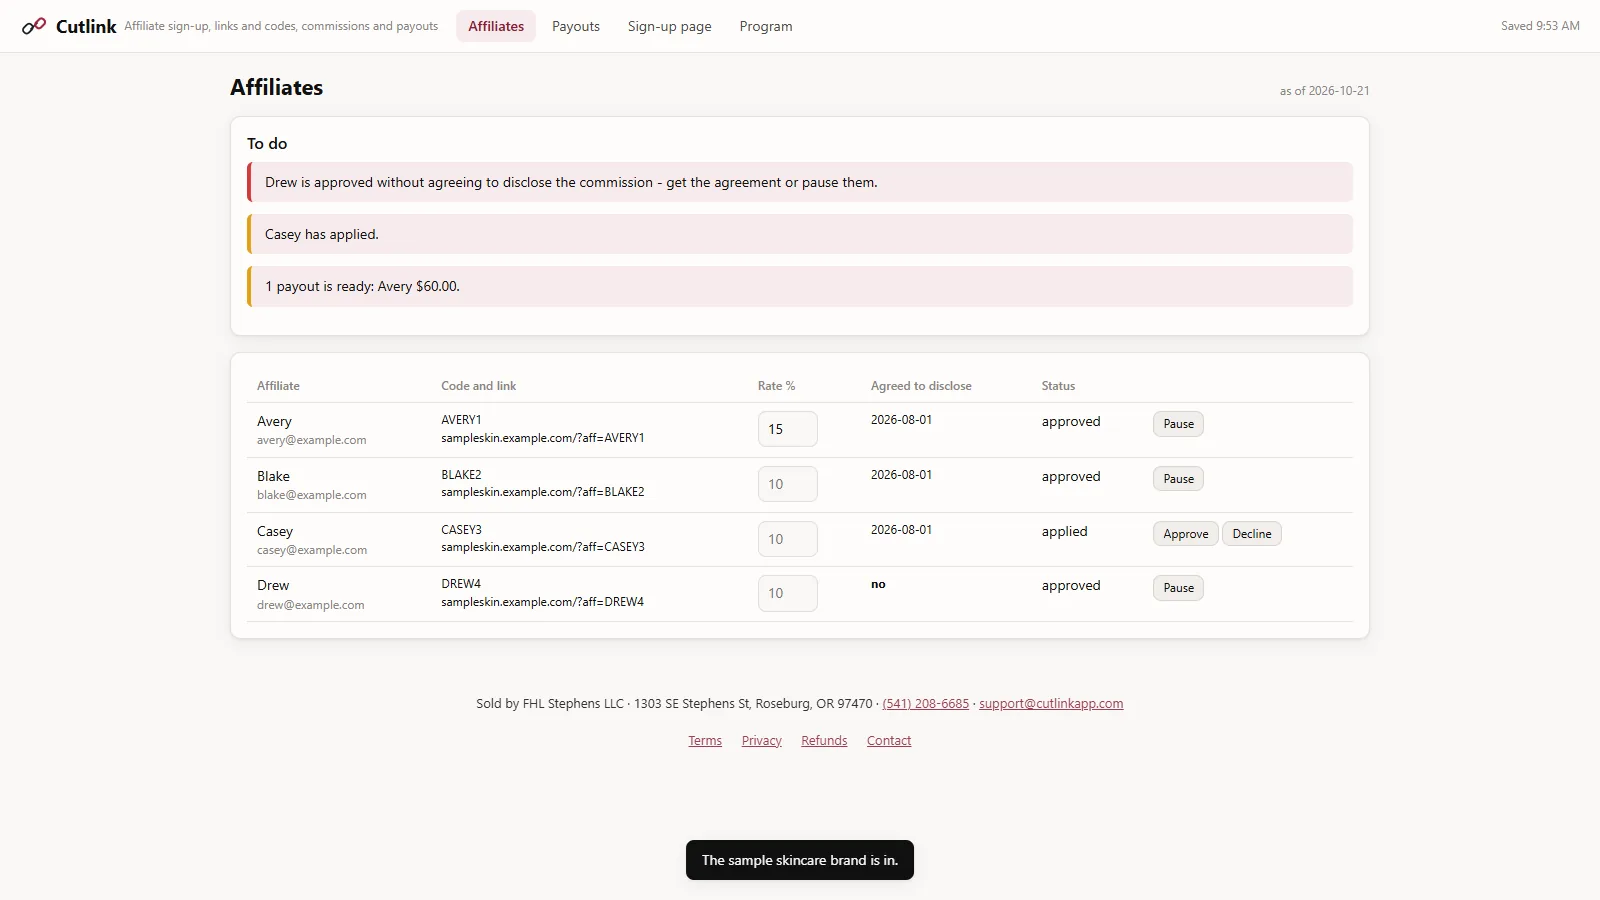Click the Avery $60.00 payout ready notice
Screen dimensions: 1600x900
coord(800,286)
